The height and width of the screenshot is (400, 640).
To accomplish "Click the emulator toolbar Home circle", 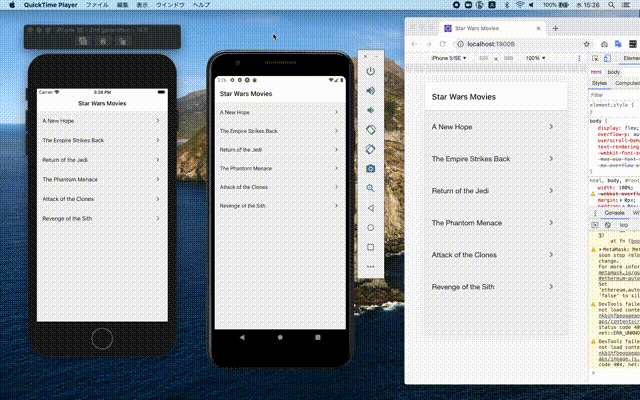I will tap(370, 227).
